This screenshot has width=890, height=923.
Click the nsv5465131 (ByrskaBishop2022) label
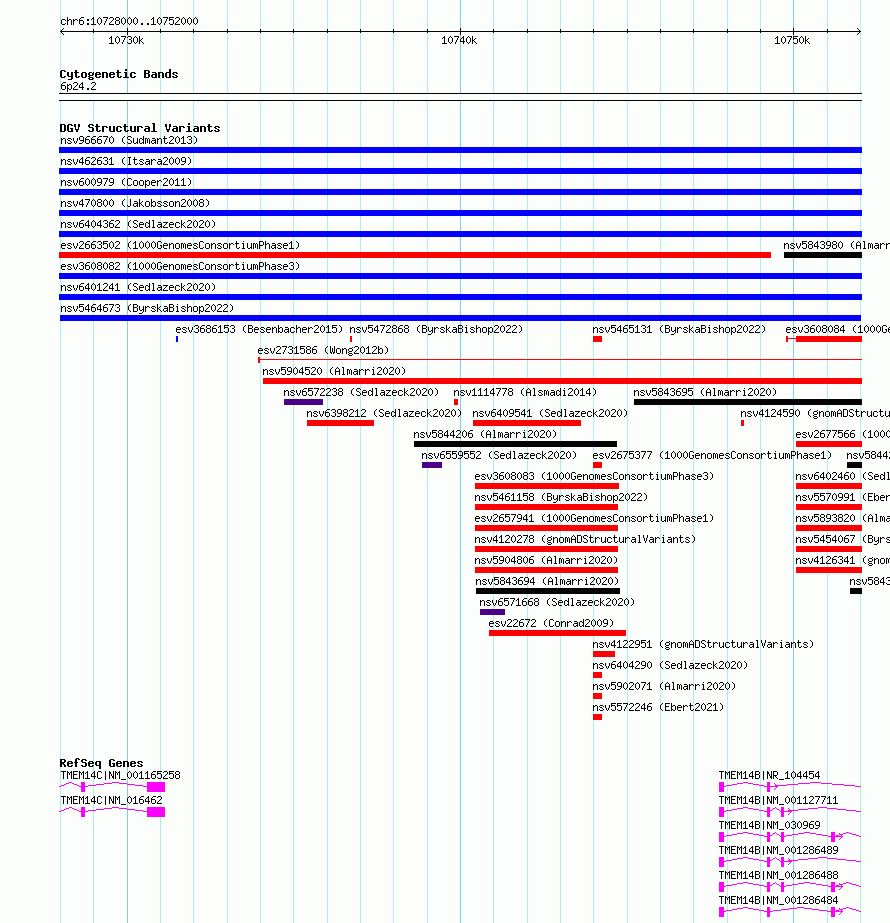[x=679, y=329]
